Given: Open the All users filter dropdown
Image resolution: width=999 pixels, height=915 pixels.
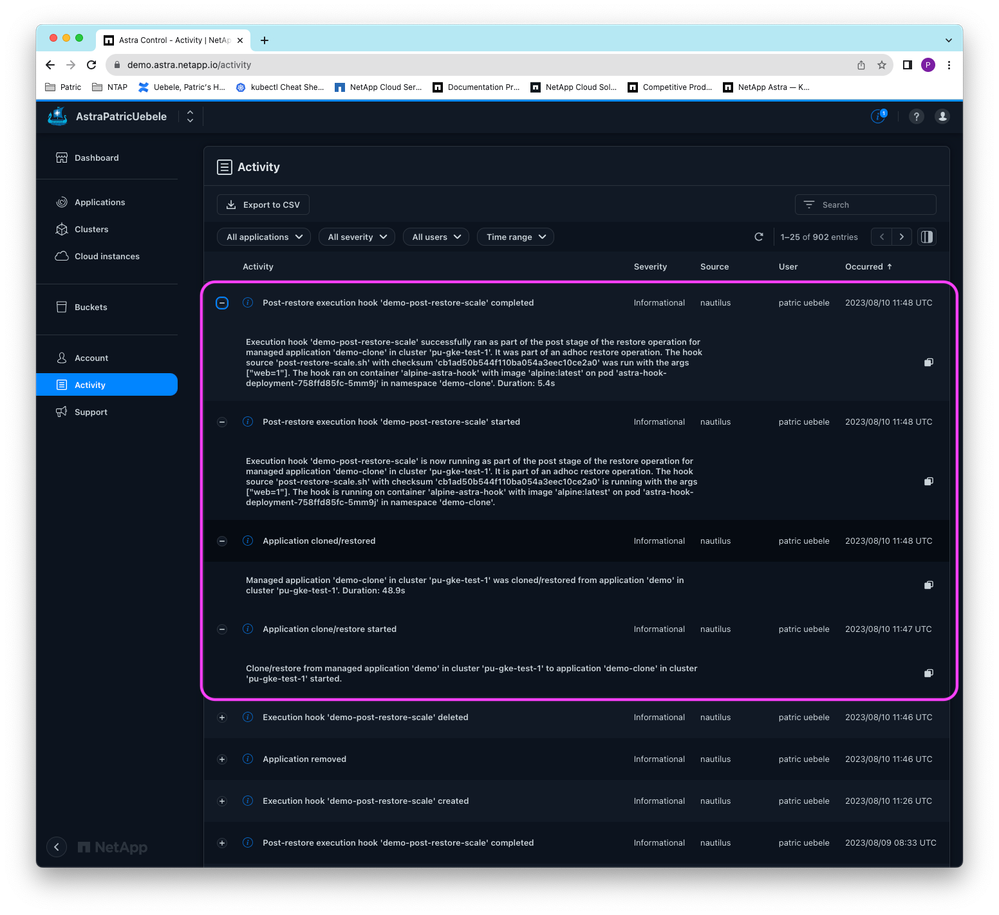Looking at the screenshot, I should click(436, 237).
